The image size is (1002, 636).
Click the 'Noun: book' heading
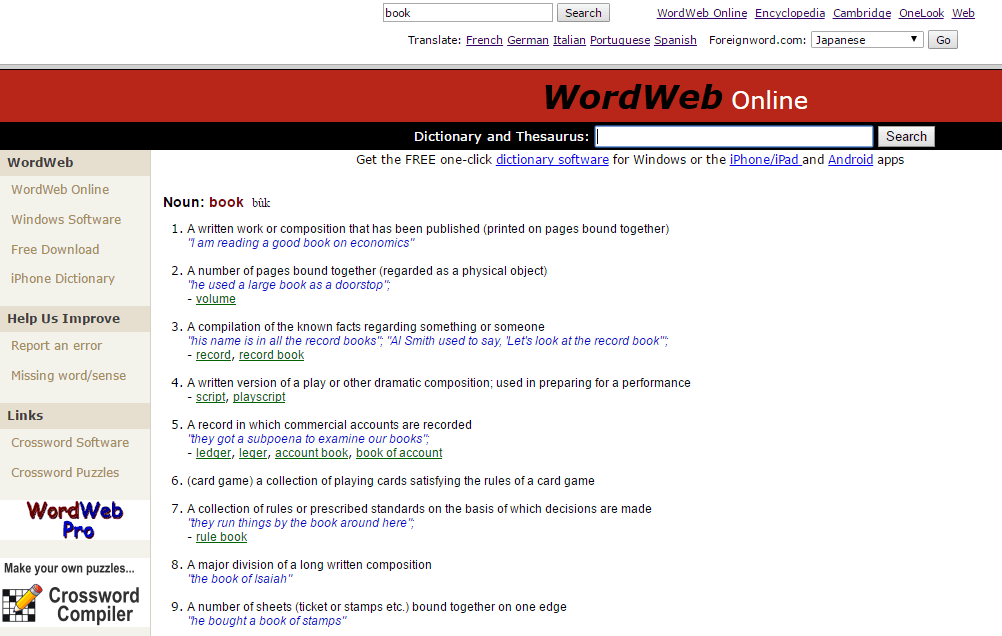point(203,203)
